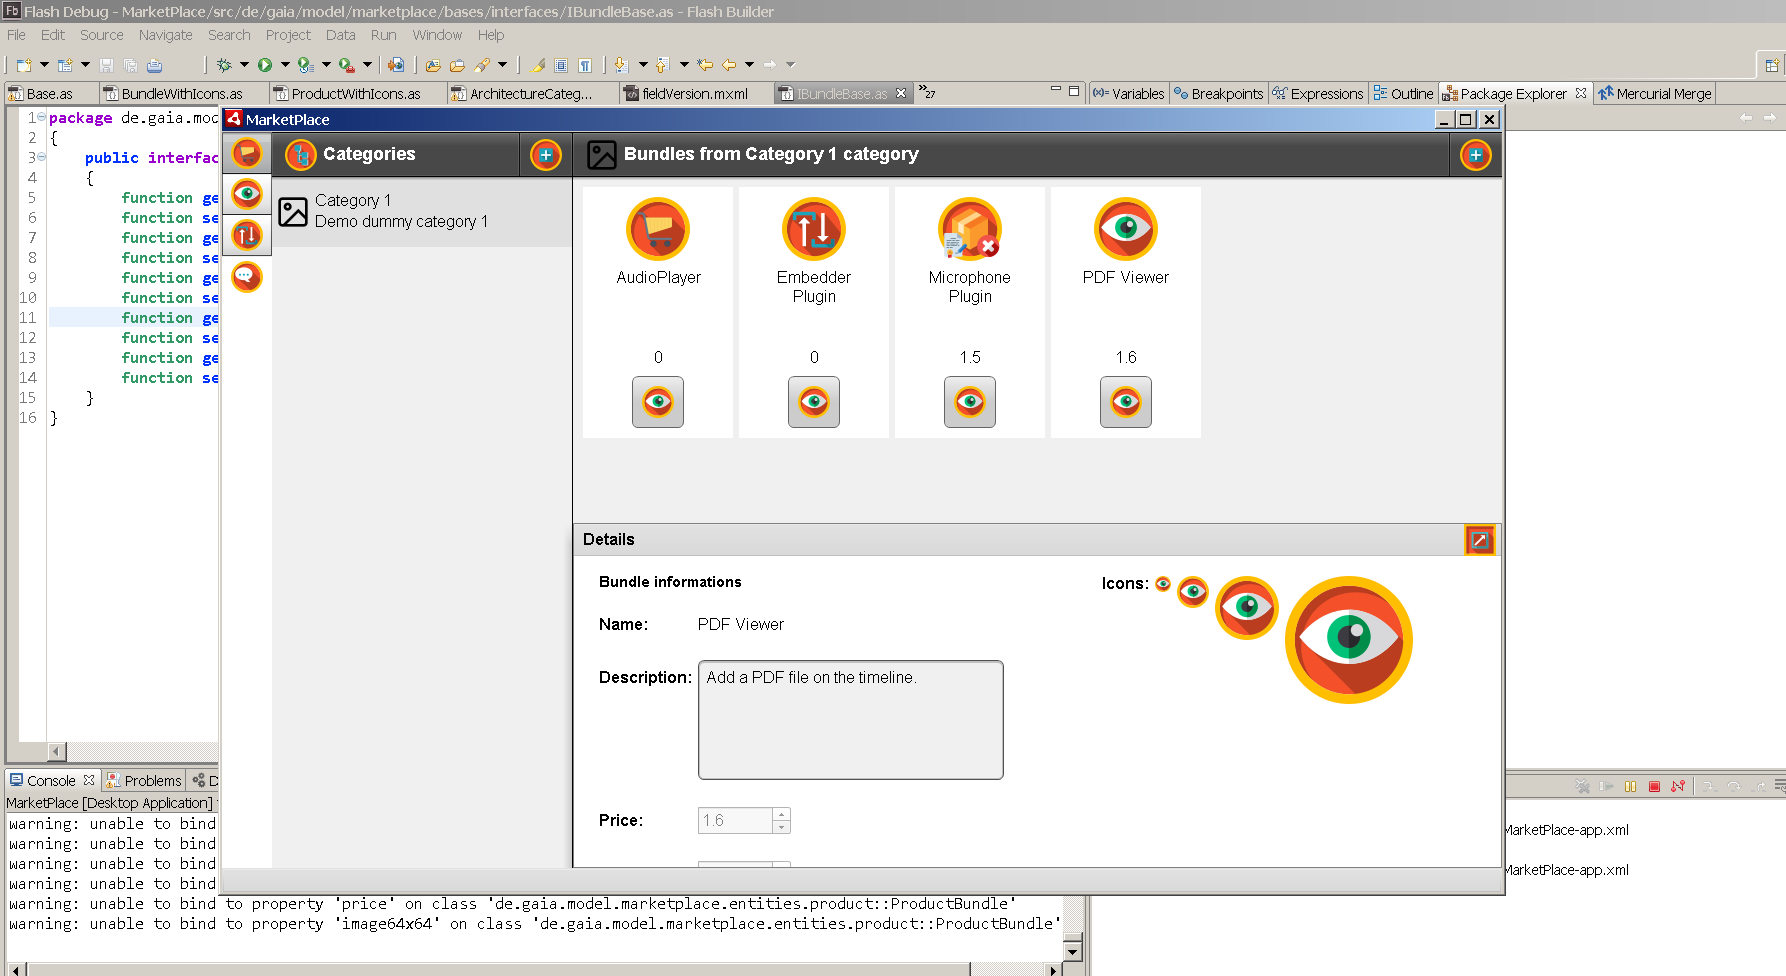Click the Debug bug icon in toolbar
The width and height of the screenshot is (1786, 976).
coord(224,65)
